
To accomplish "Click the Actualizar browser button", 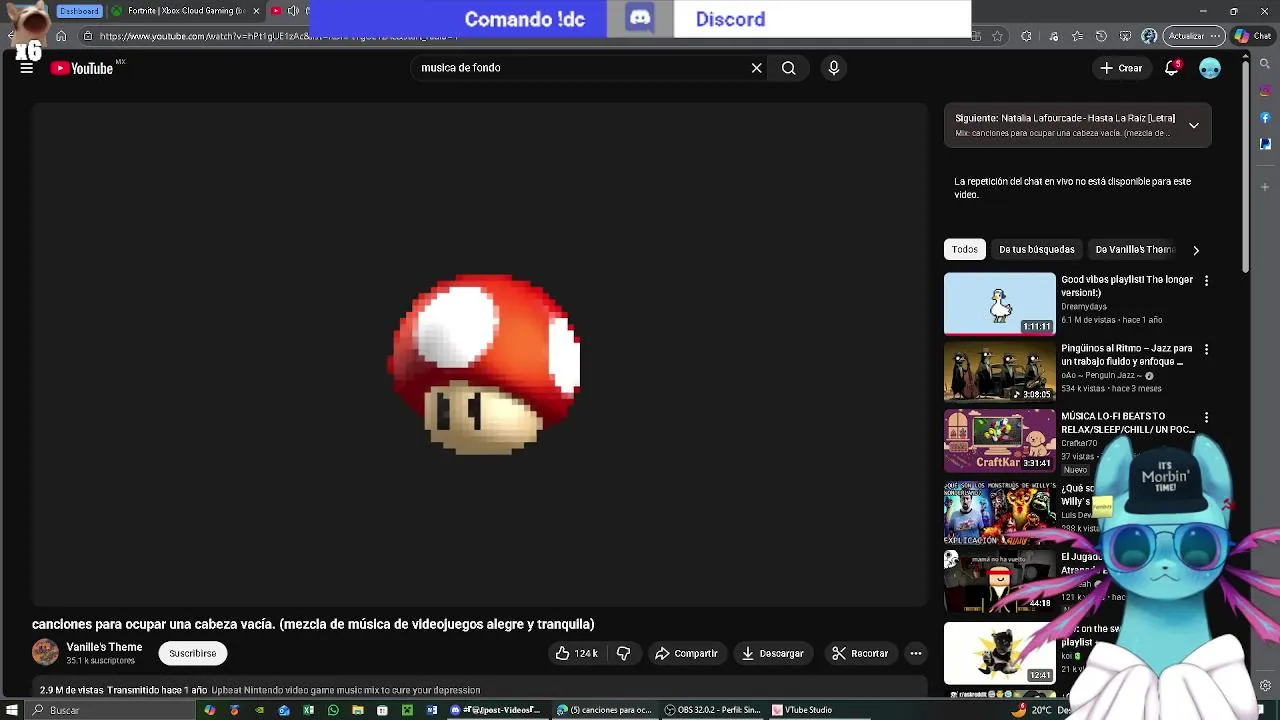I will (x=1194, y=36).
